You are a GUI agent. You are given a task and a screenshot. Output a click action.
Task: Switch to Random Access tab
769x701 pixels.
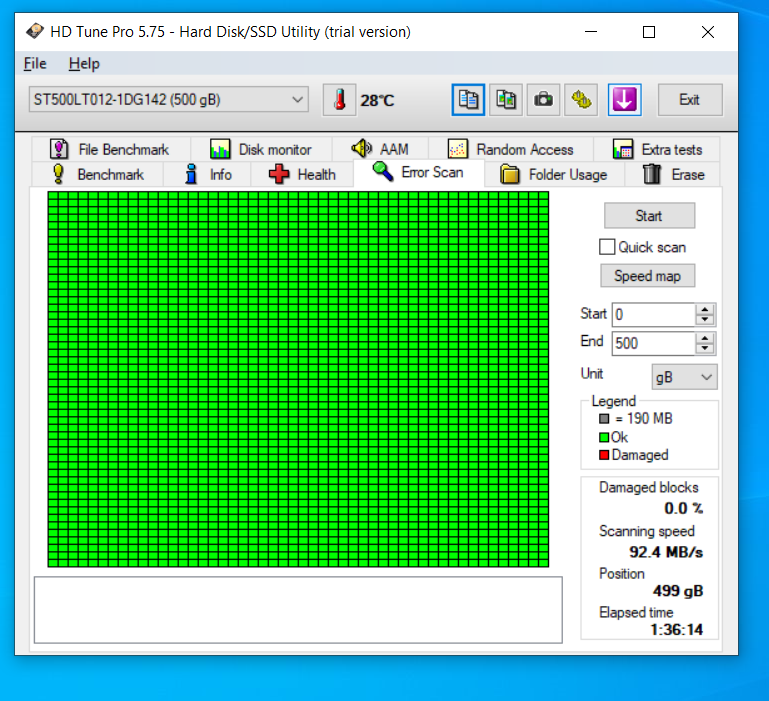(511, 149)
